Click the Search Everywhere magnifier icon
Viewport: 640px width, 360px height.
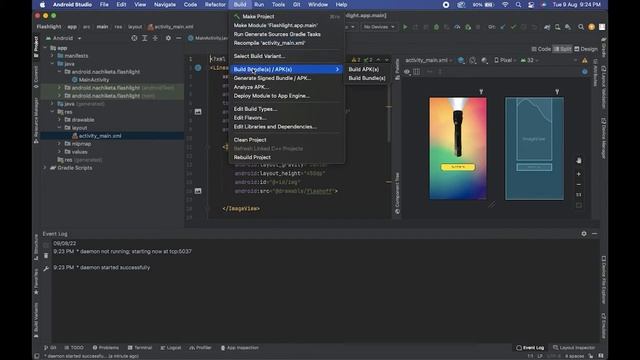pyautogui.click(x=581, y=27)
